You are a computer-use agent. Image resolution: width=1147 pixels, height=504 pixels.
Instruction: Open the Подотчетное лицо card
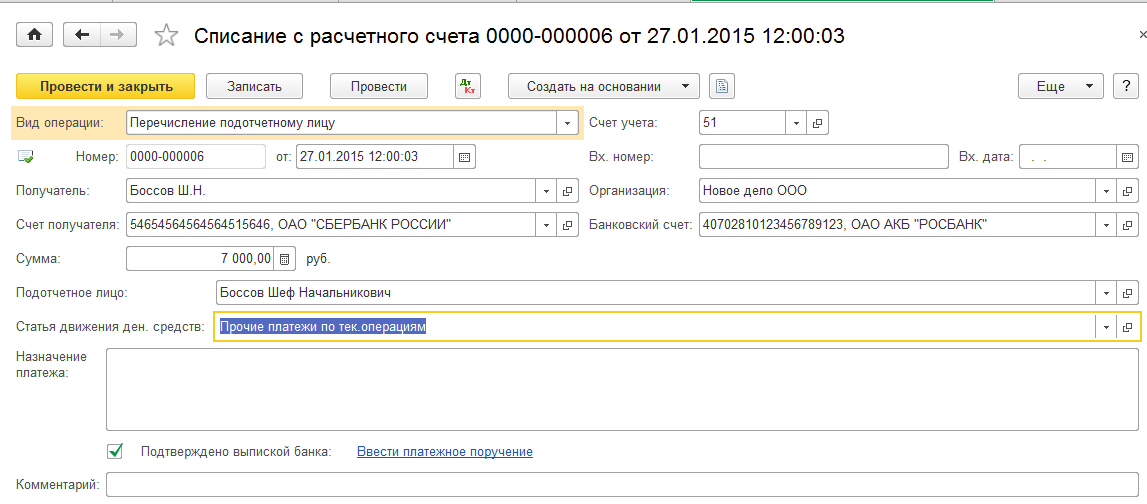tap(1127, 293)
